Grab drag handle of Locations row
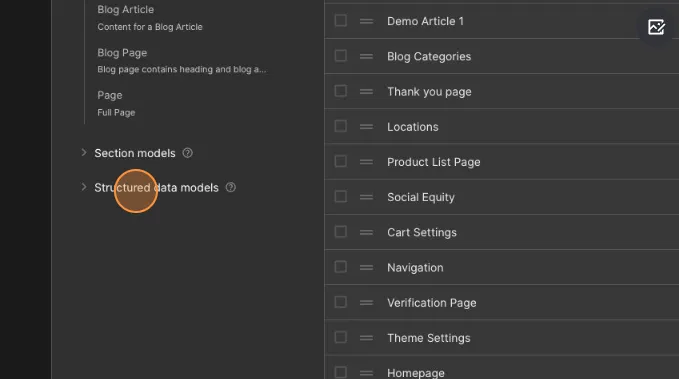Viewport: 679px width, 379px height. [366, 126]
